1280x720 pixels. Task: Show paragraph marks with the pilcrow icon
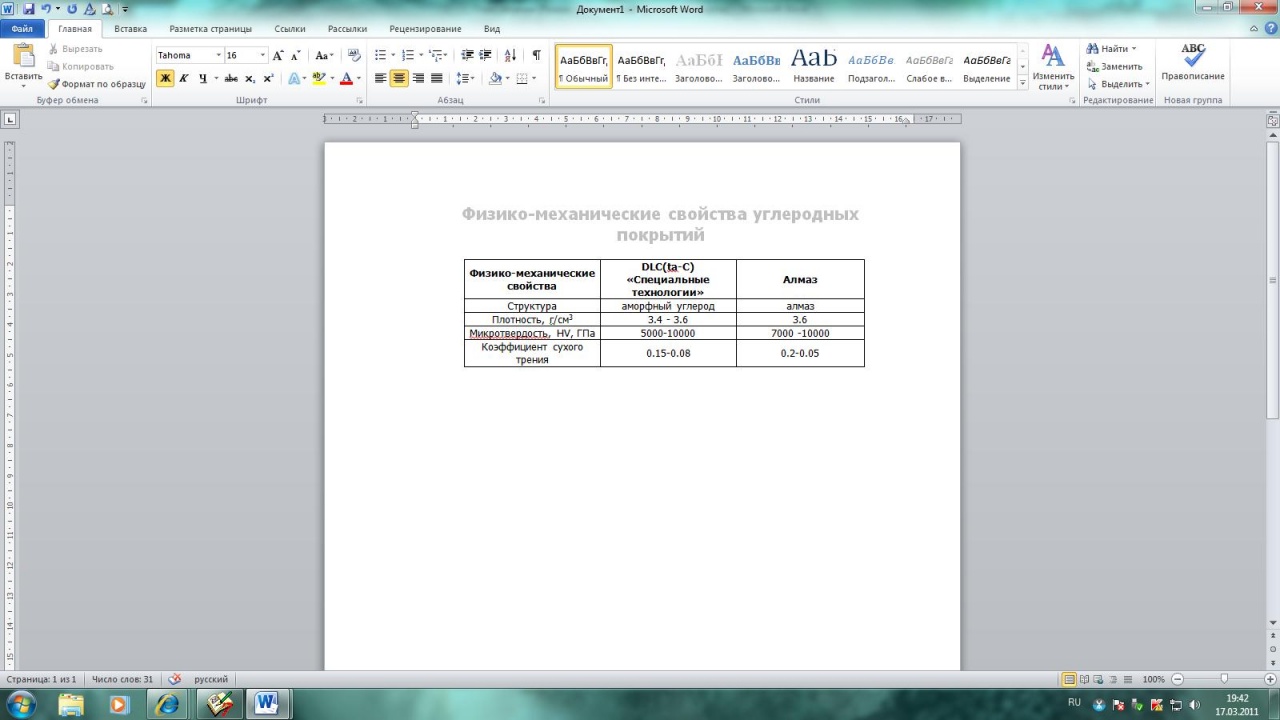click(x=537, y=56)
